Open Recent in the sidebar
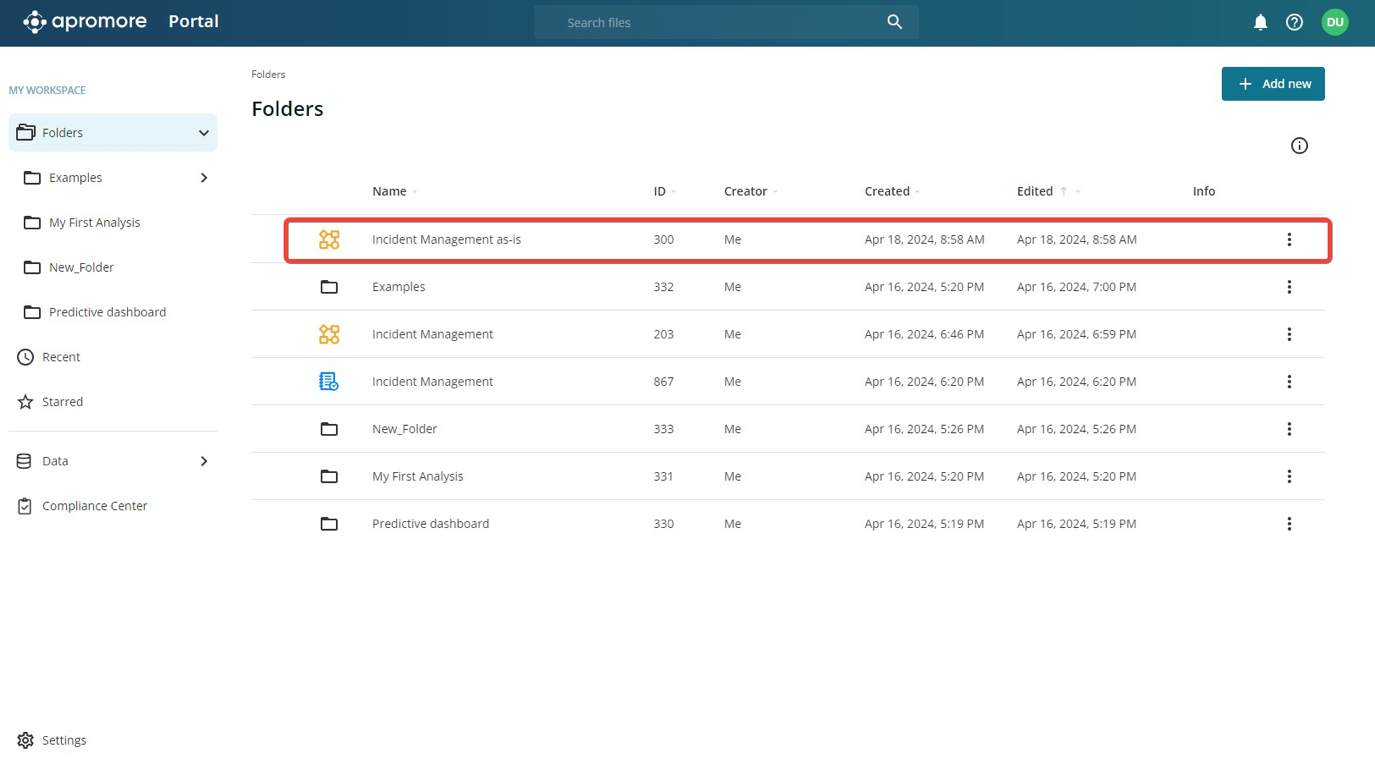 coord(61,357)
